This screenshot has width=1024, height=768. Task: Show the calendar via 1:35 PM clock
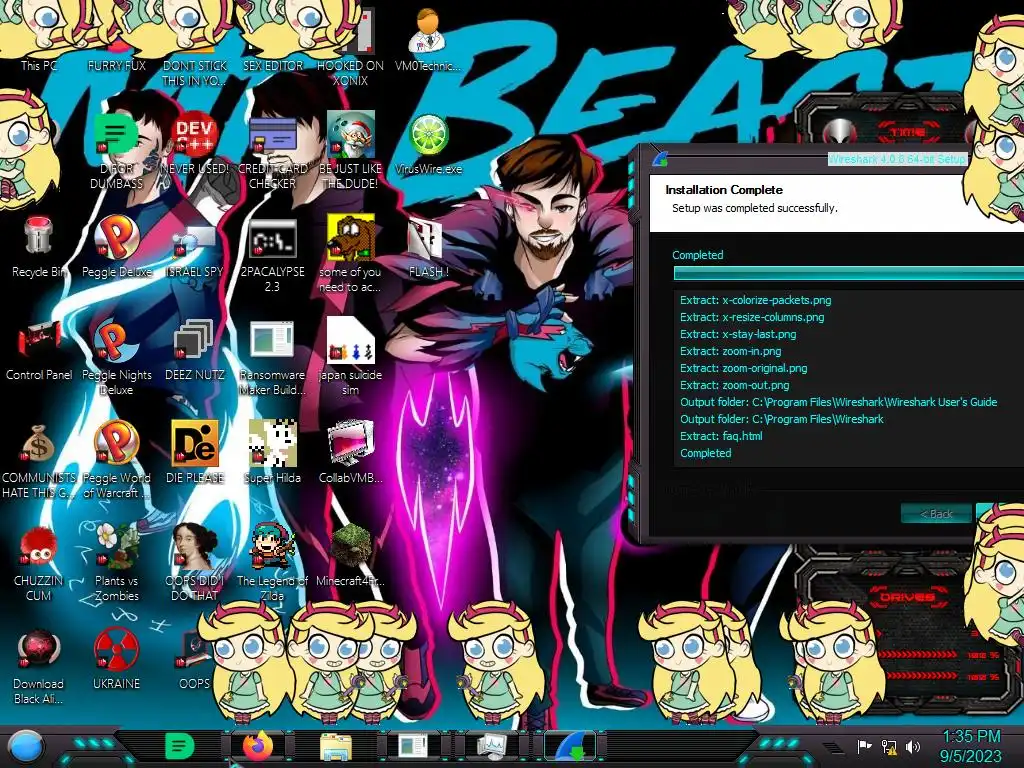coord(971,746)
